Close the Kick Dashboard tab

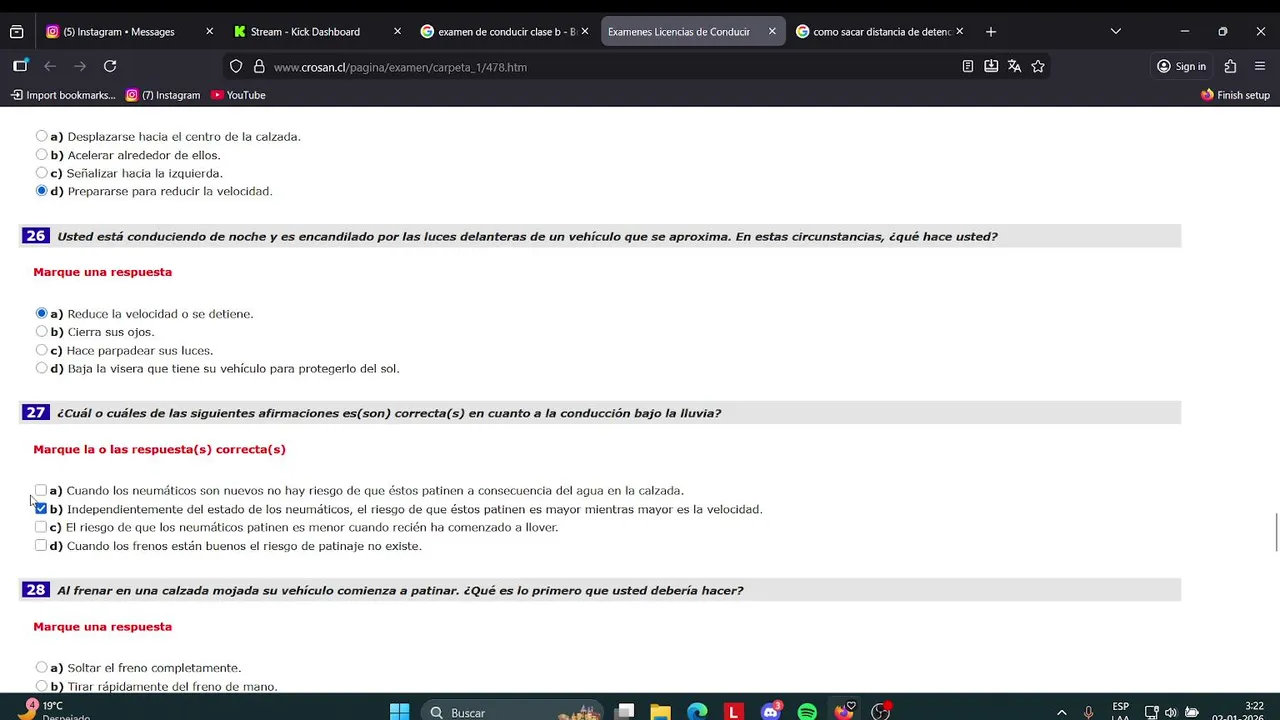point(397,32)
